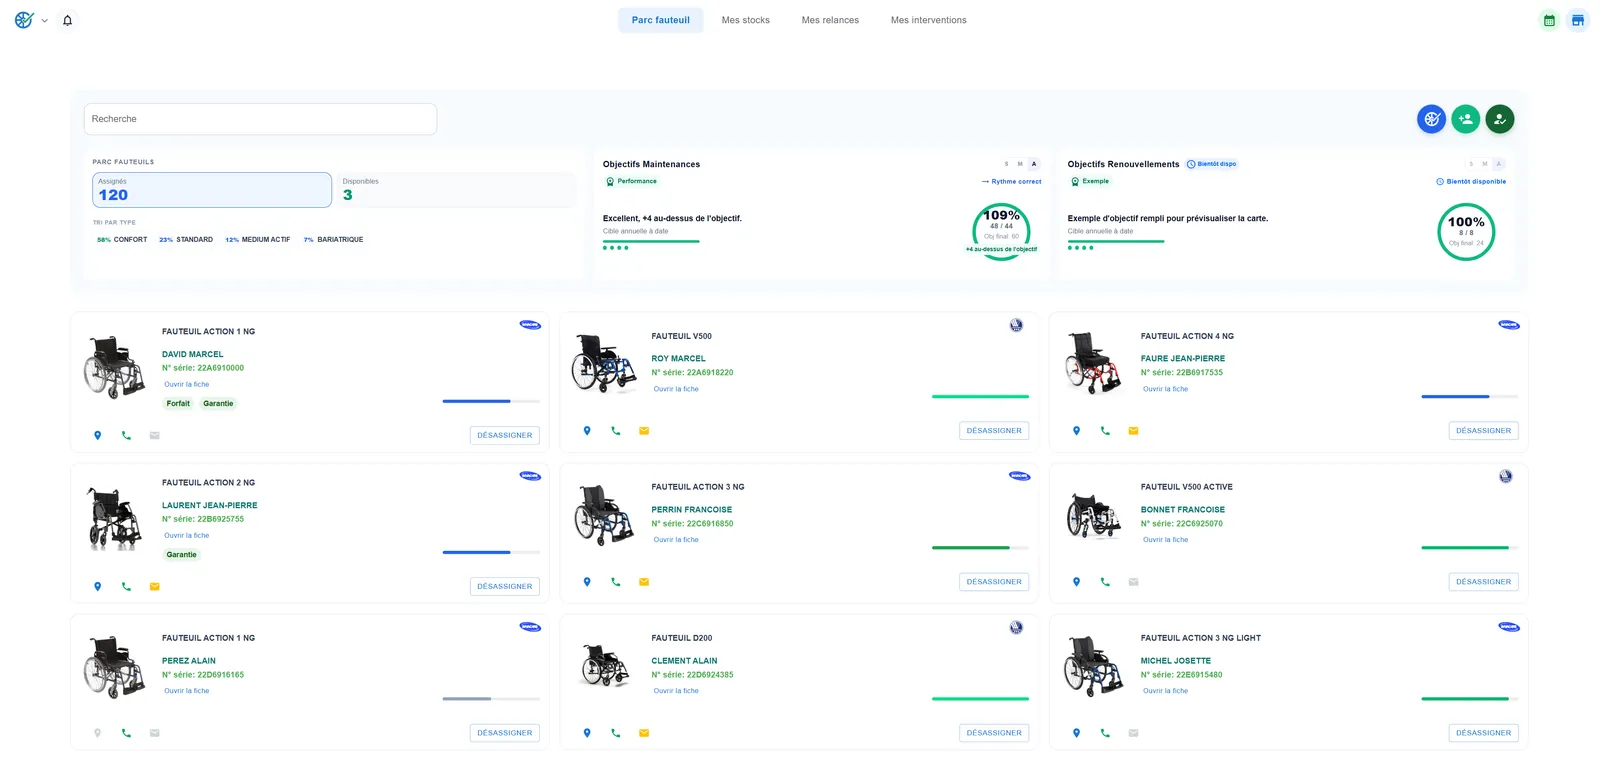Call PEREZ ALAIN via phone icon
The height and width of the screenshot is (759, 1600).
tap(126, 733)
